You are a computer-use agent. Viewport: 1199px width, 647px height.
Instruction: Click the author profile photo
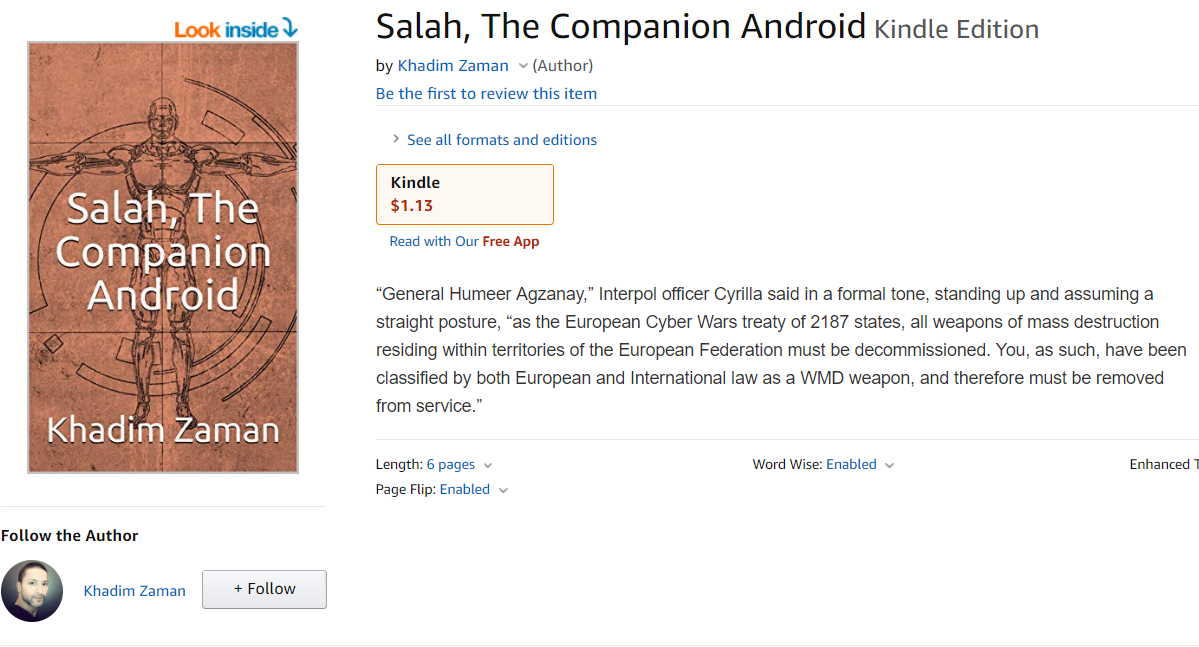tap(31, 590)
